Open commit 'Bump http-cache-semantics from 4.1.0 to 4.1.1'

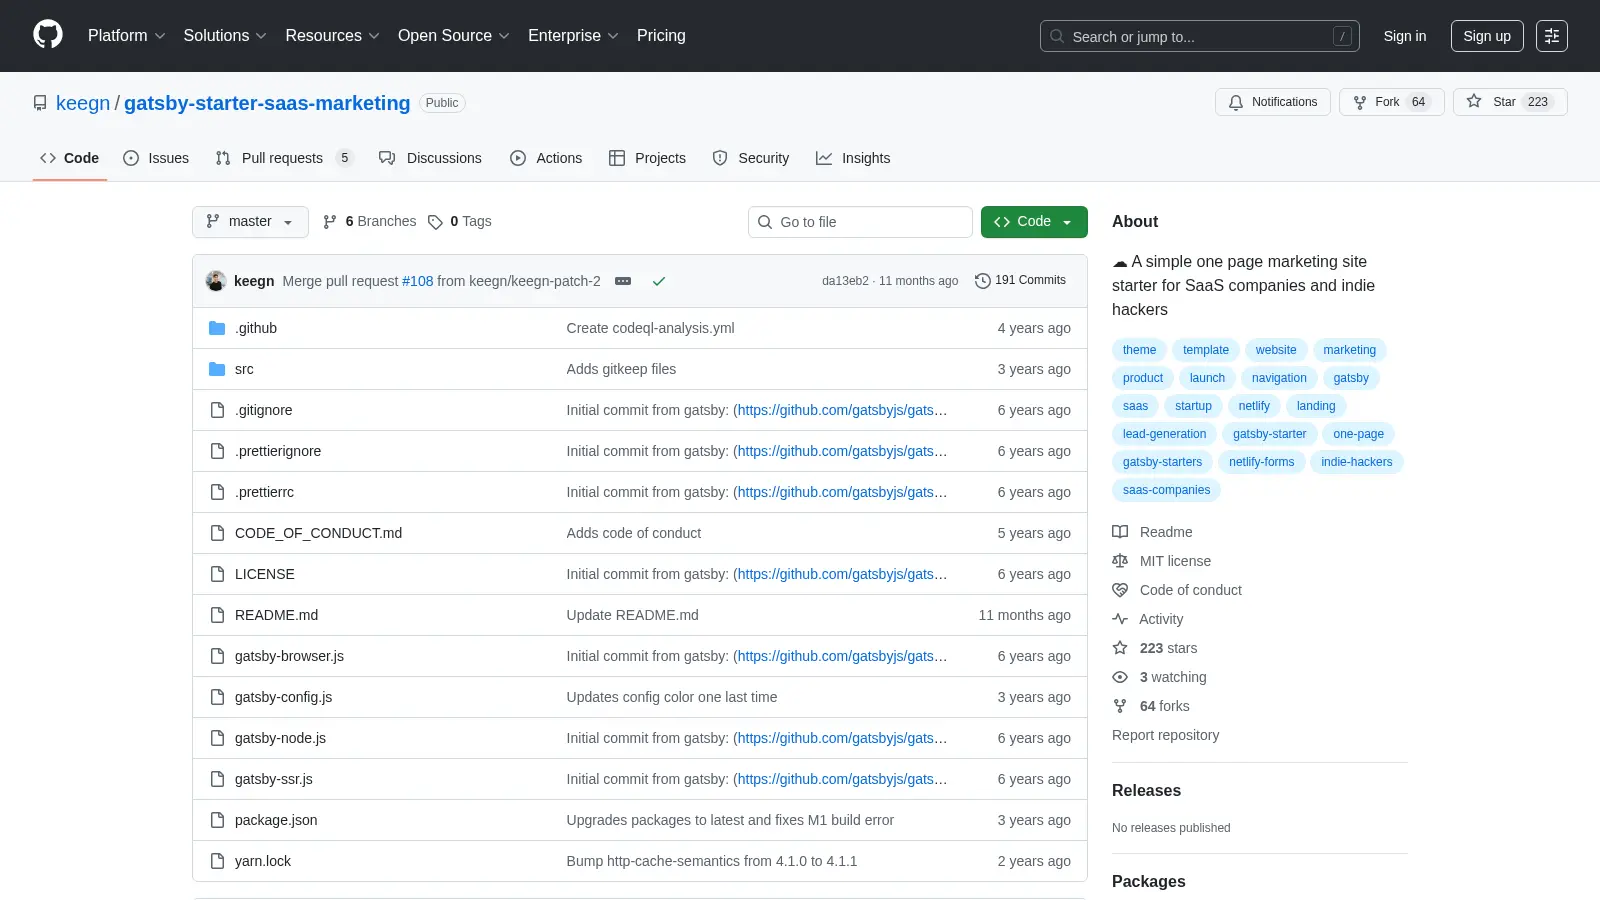click(711, 861)
